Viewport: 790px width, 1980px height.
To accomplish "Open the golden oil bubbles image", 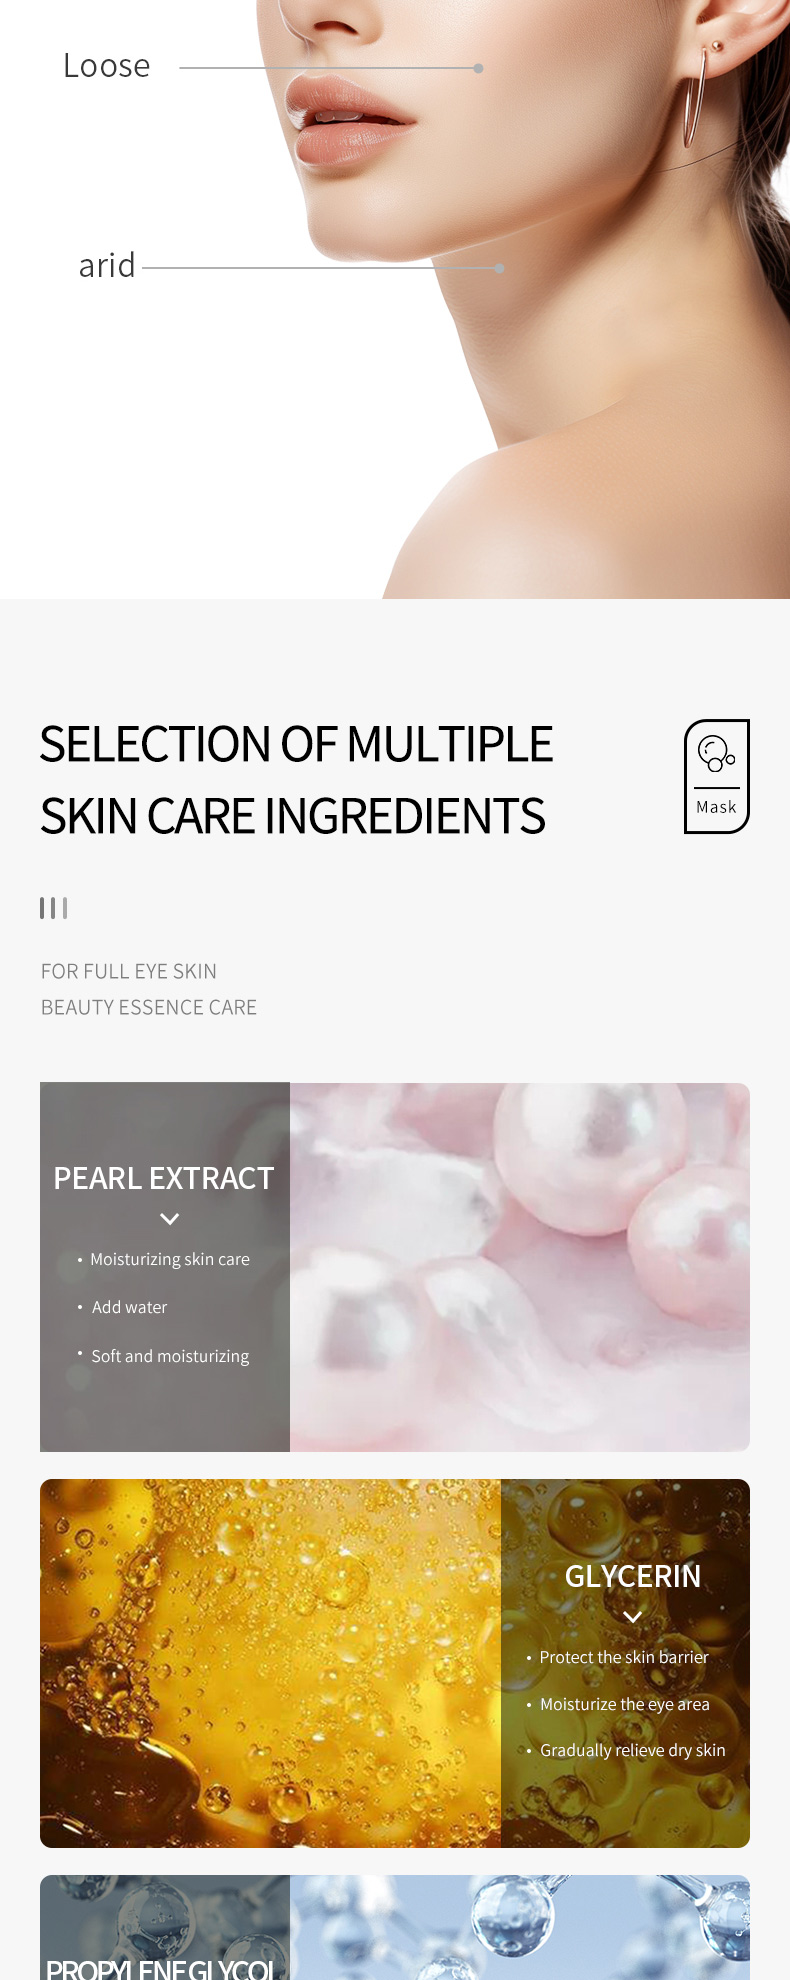I will pos(270,1663).
